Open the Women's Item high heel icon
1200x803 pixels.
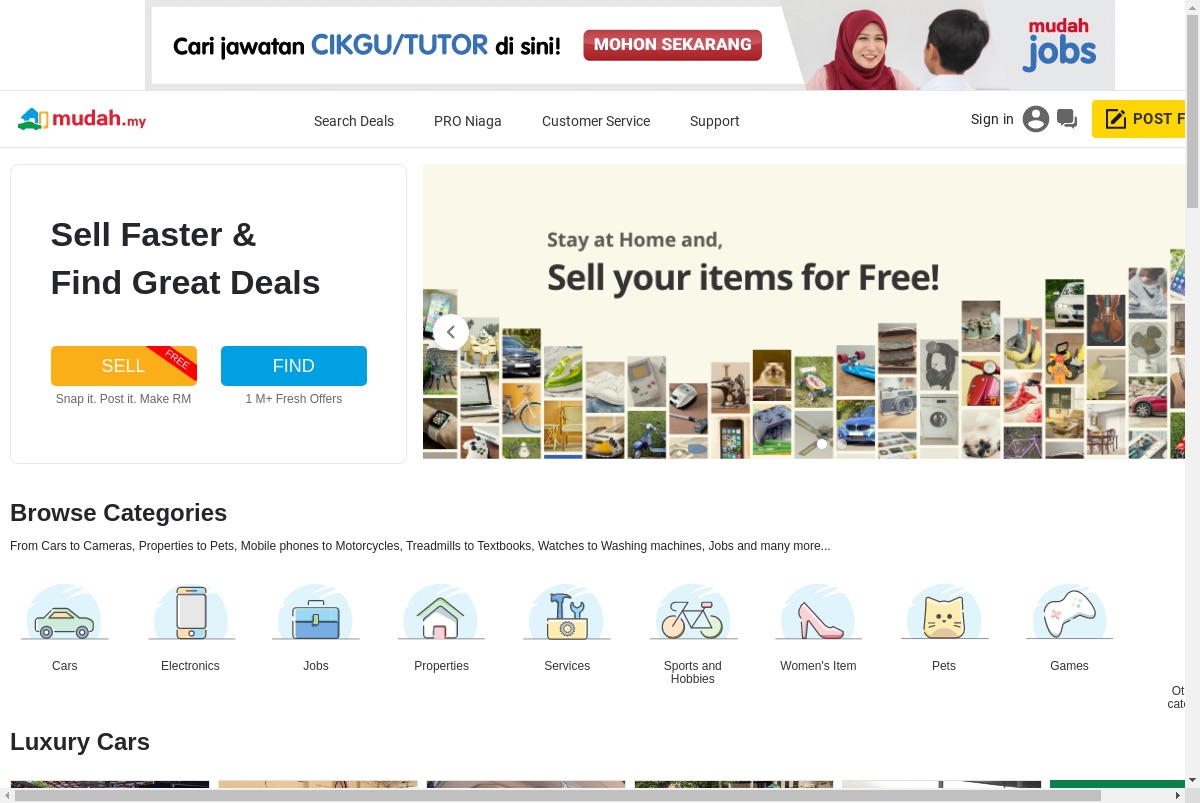click(818, 612)
